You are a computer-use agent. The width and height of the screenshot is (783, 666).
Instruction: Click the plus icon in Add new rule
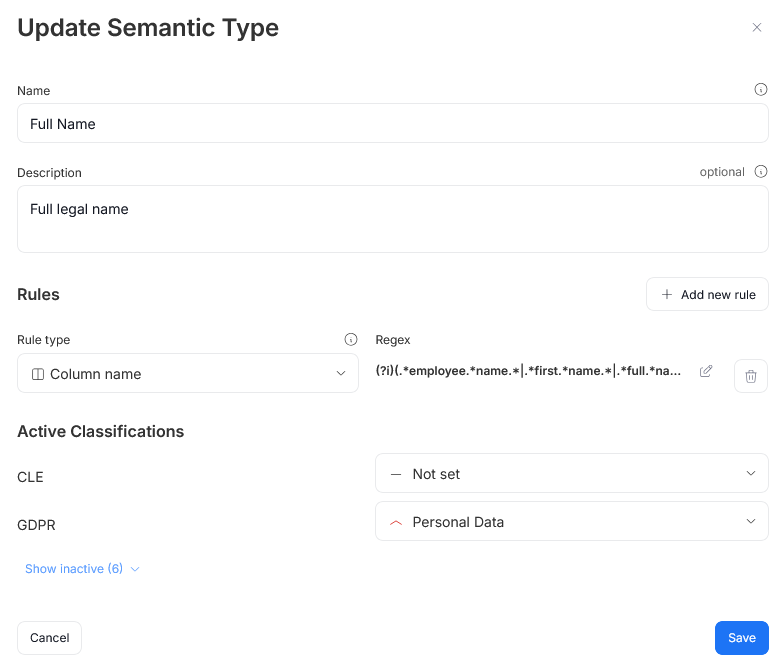(x=667, y=295)
